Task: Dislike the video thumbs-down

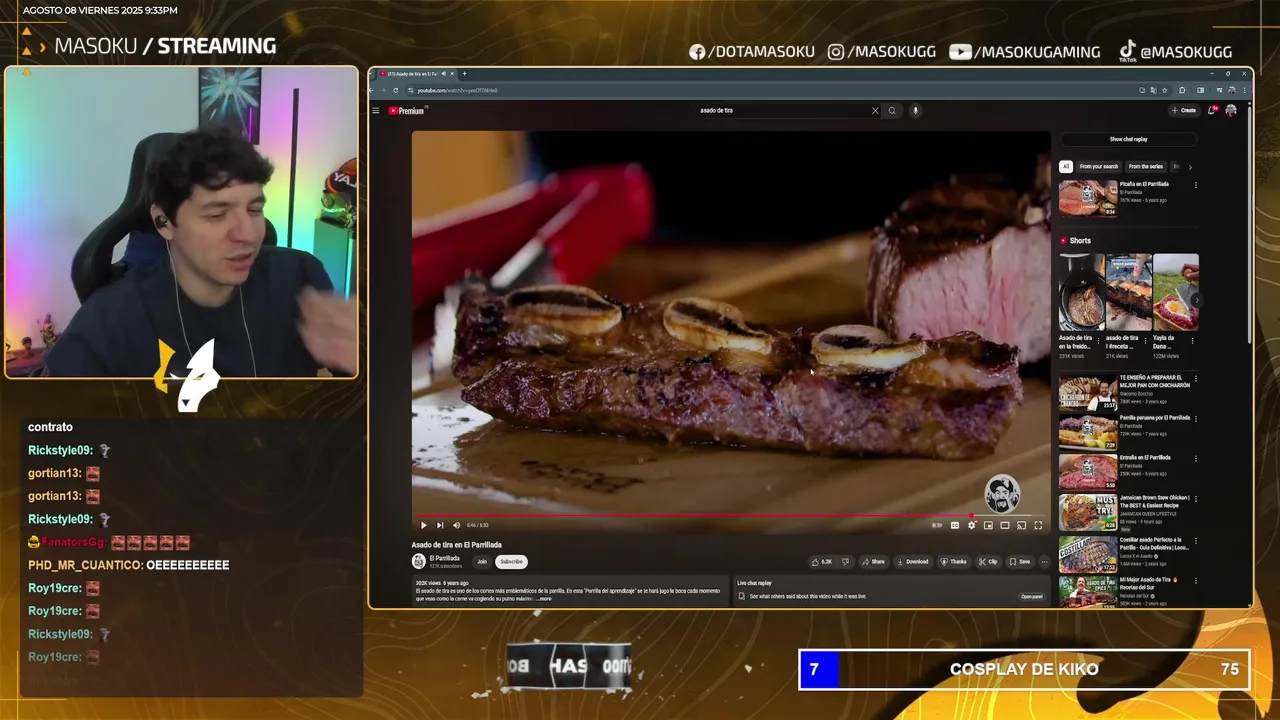Action: 845,562
